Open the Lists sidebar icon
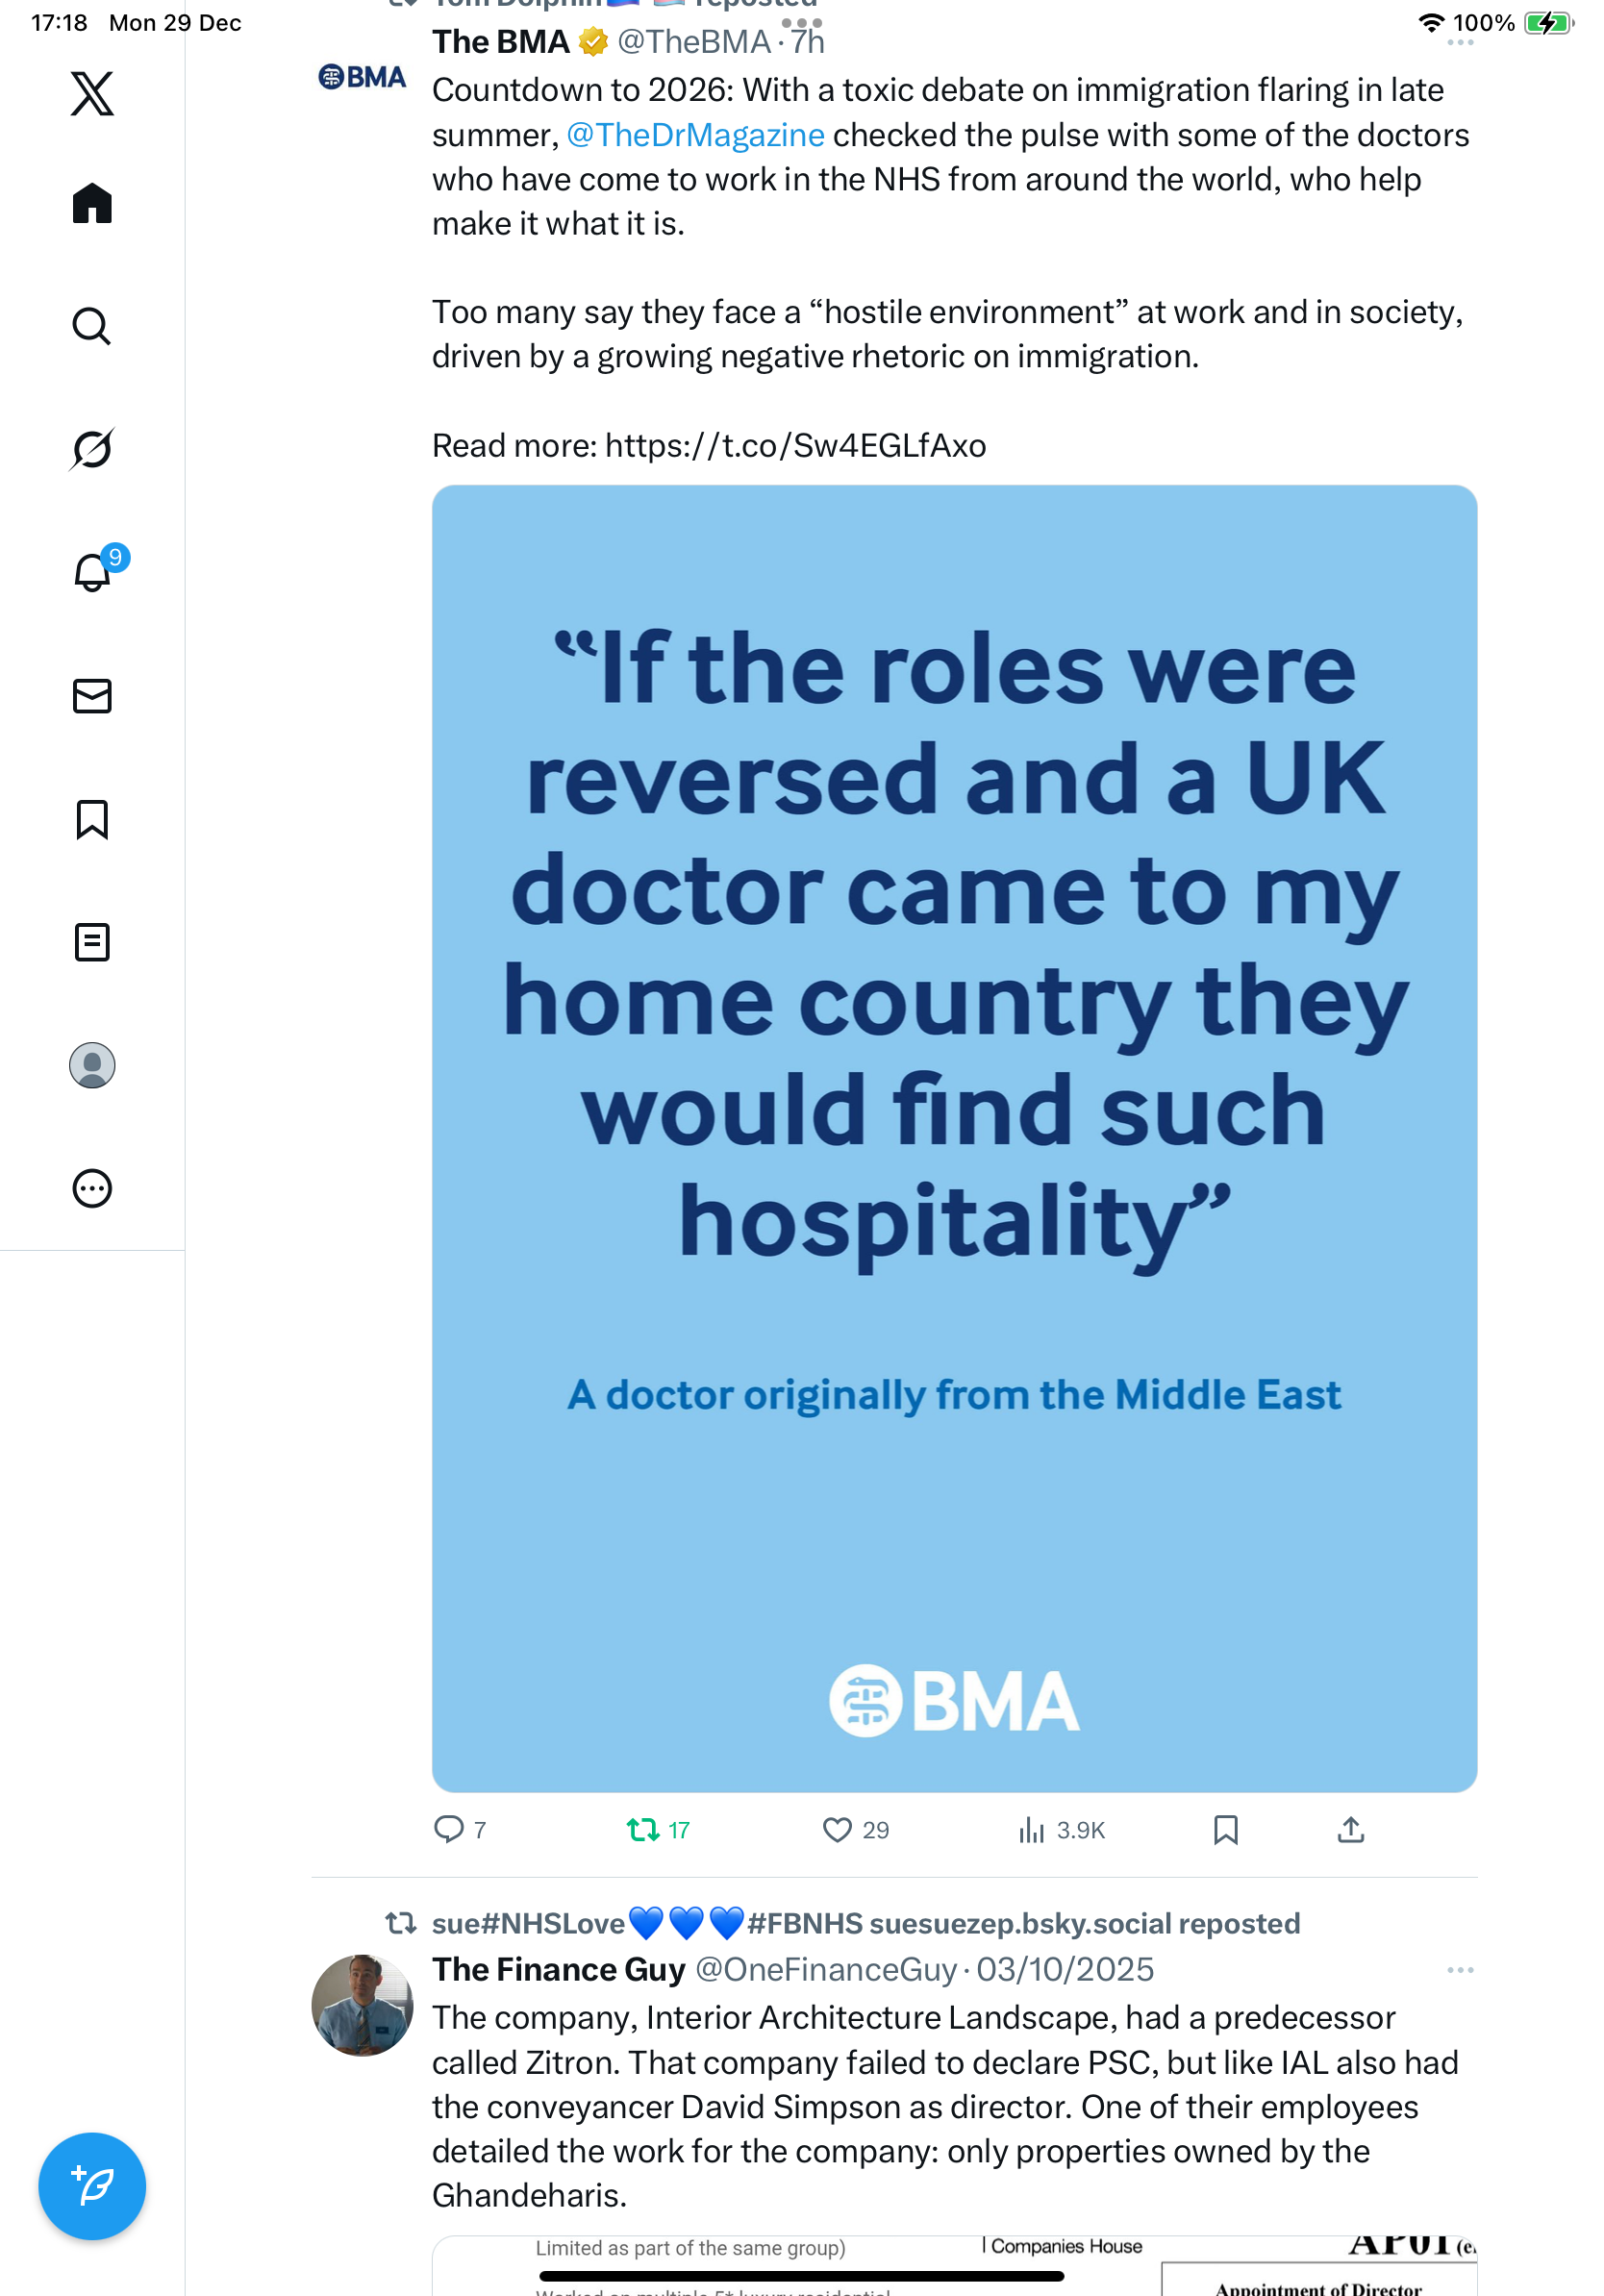The width and height of the screenshot is (1604, 2296). click(92, 942)
